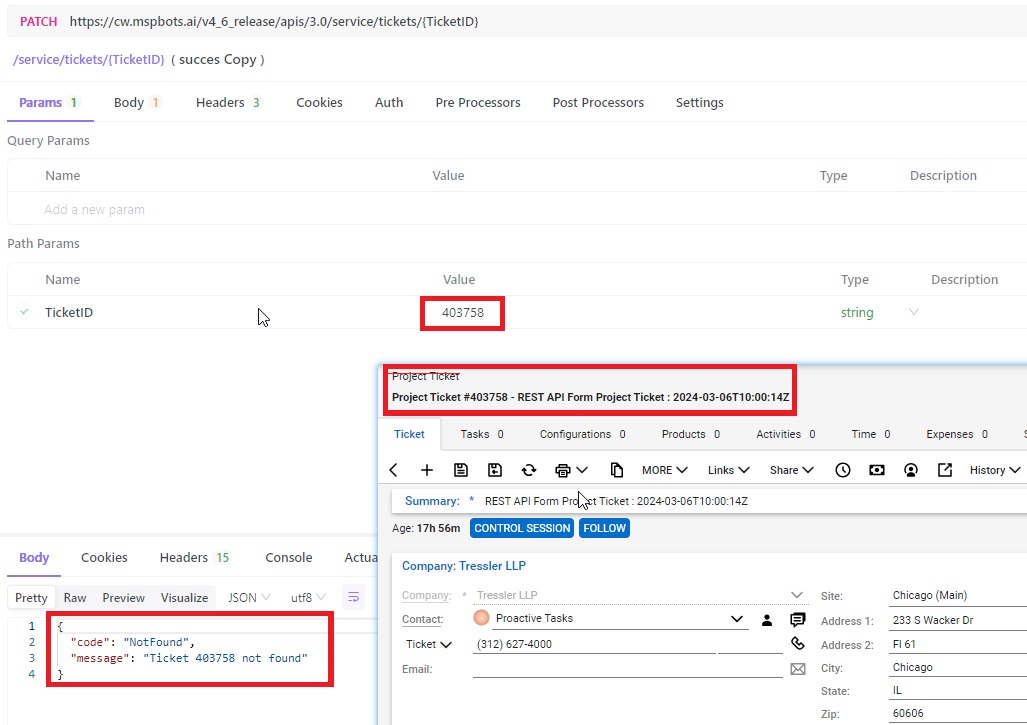The image size is (1027, 725).
Task: Click the chat bubble icon beside Contact
Action: pyautogui.click(x=798, y=620)
